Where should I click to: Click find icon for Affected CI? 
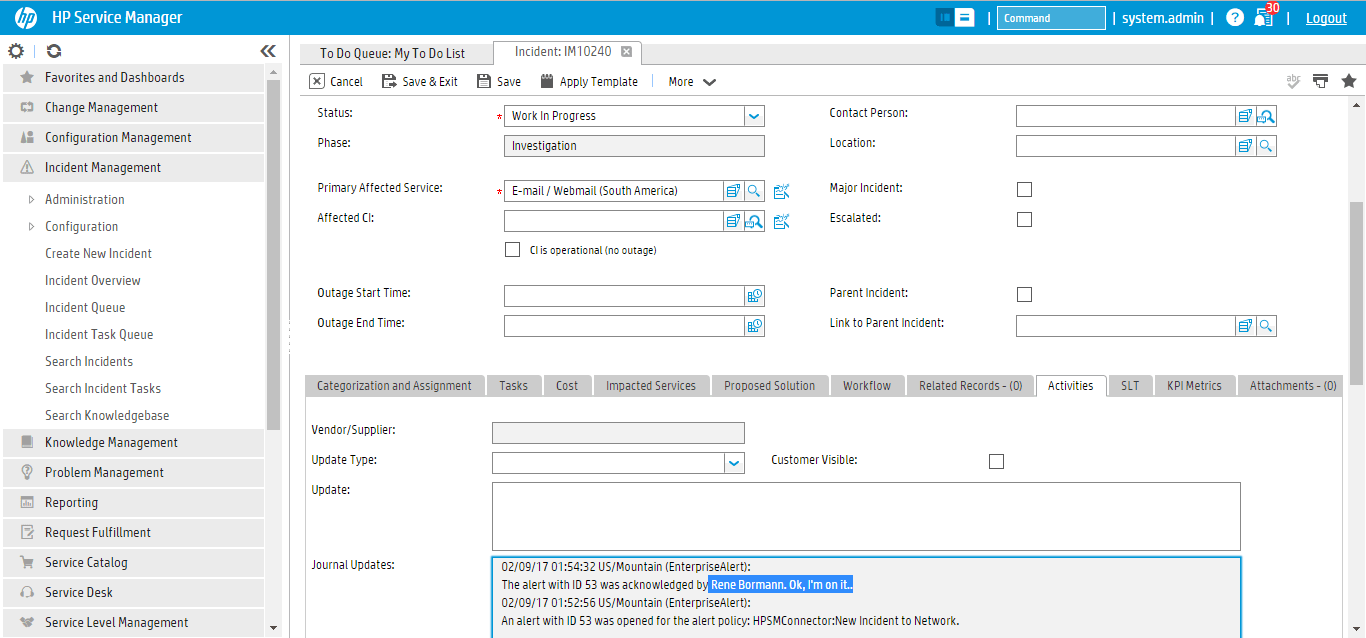pos(754,221)
